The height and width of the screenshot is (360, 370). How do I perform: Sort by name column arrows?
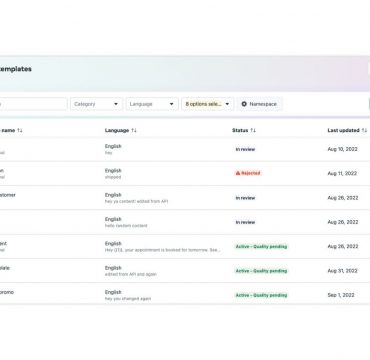20,130
